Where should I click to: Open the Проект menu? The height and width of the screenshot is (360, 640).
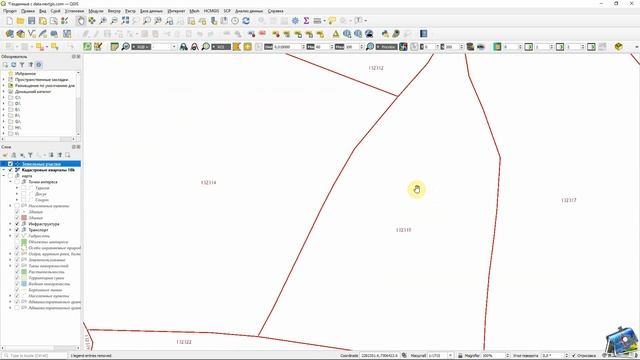click(10, 11)
